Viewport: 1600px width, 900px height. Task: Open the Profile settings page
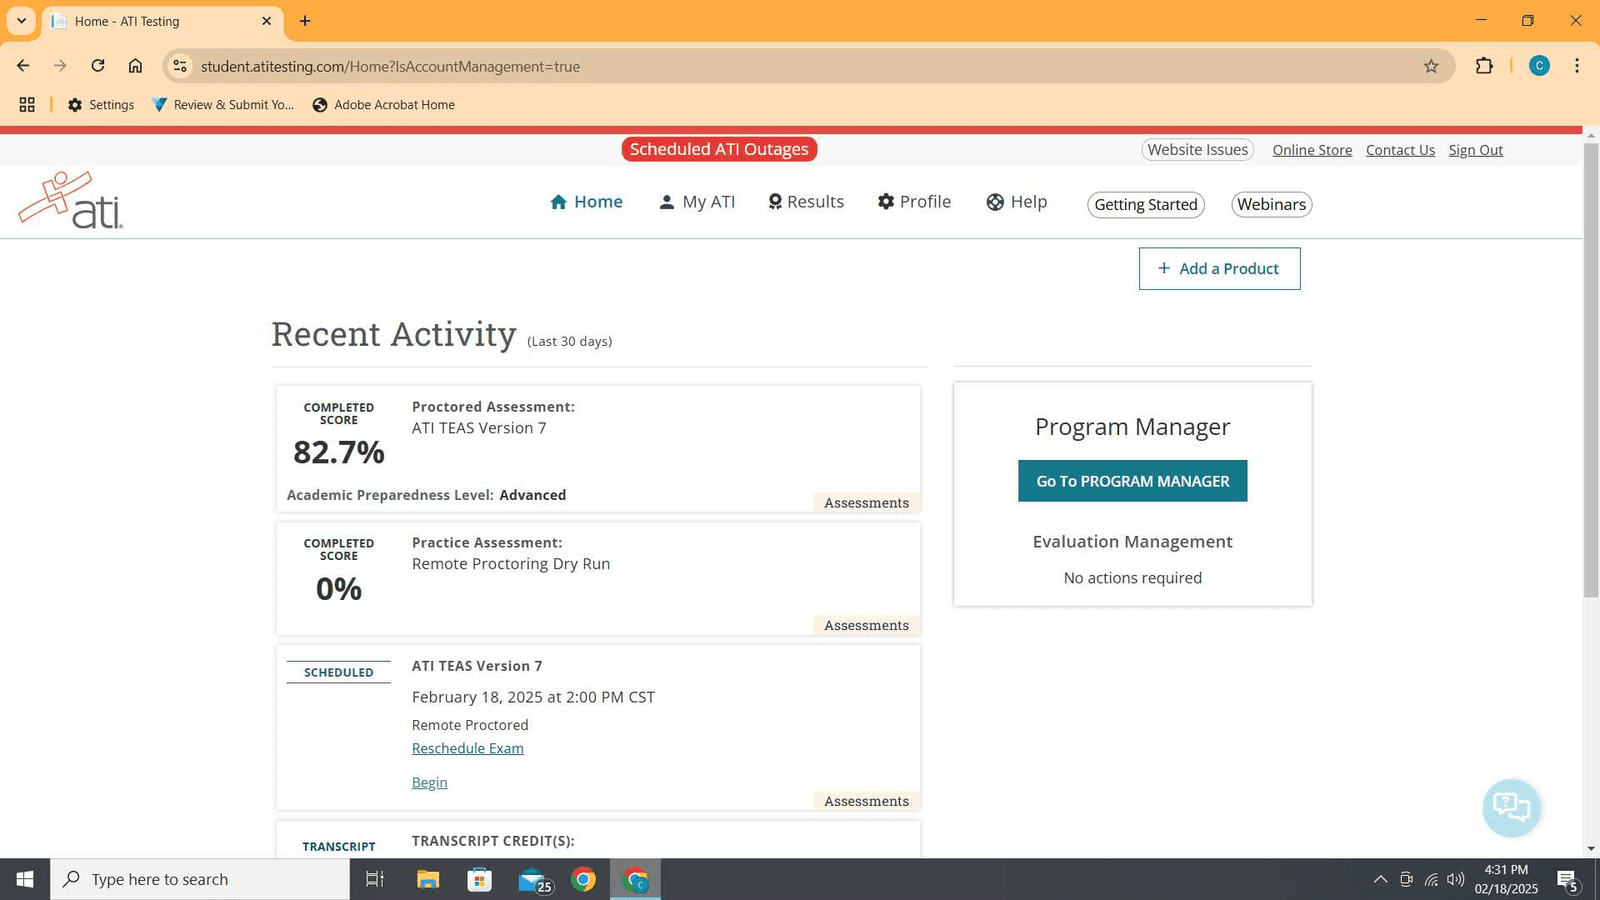(x=914, y=202)
